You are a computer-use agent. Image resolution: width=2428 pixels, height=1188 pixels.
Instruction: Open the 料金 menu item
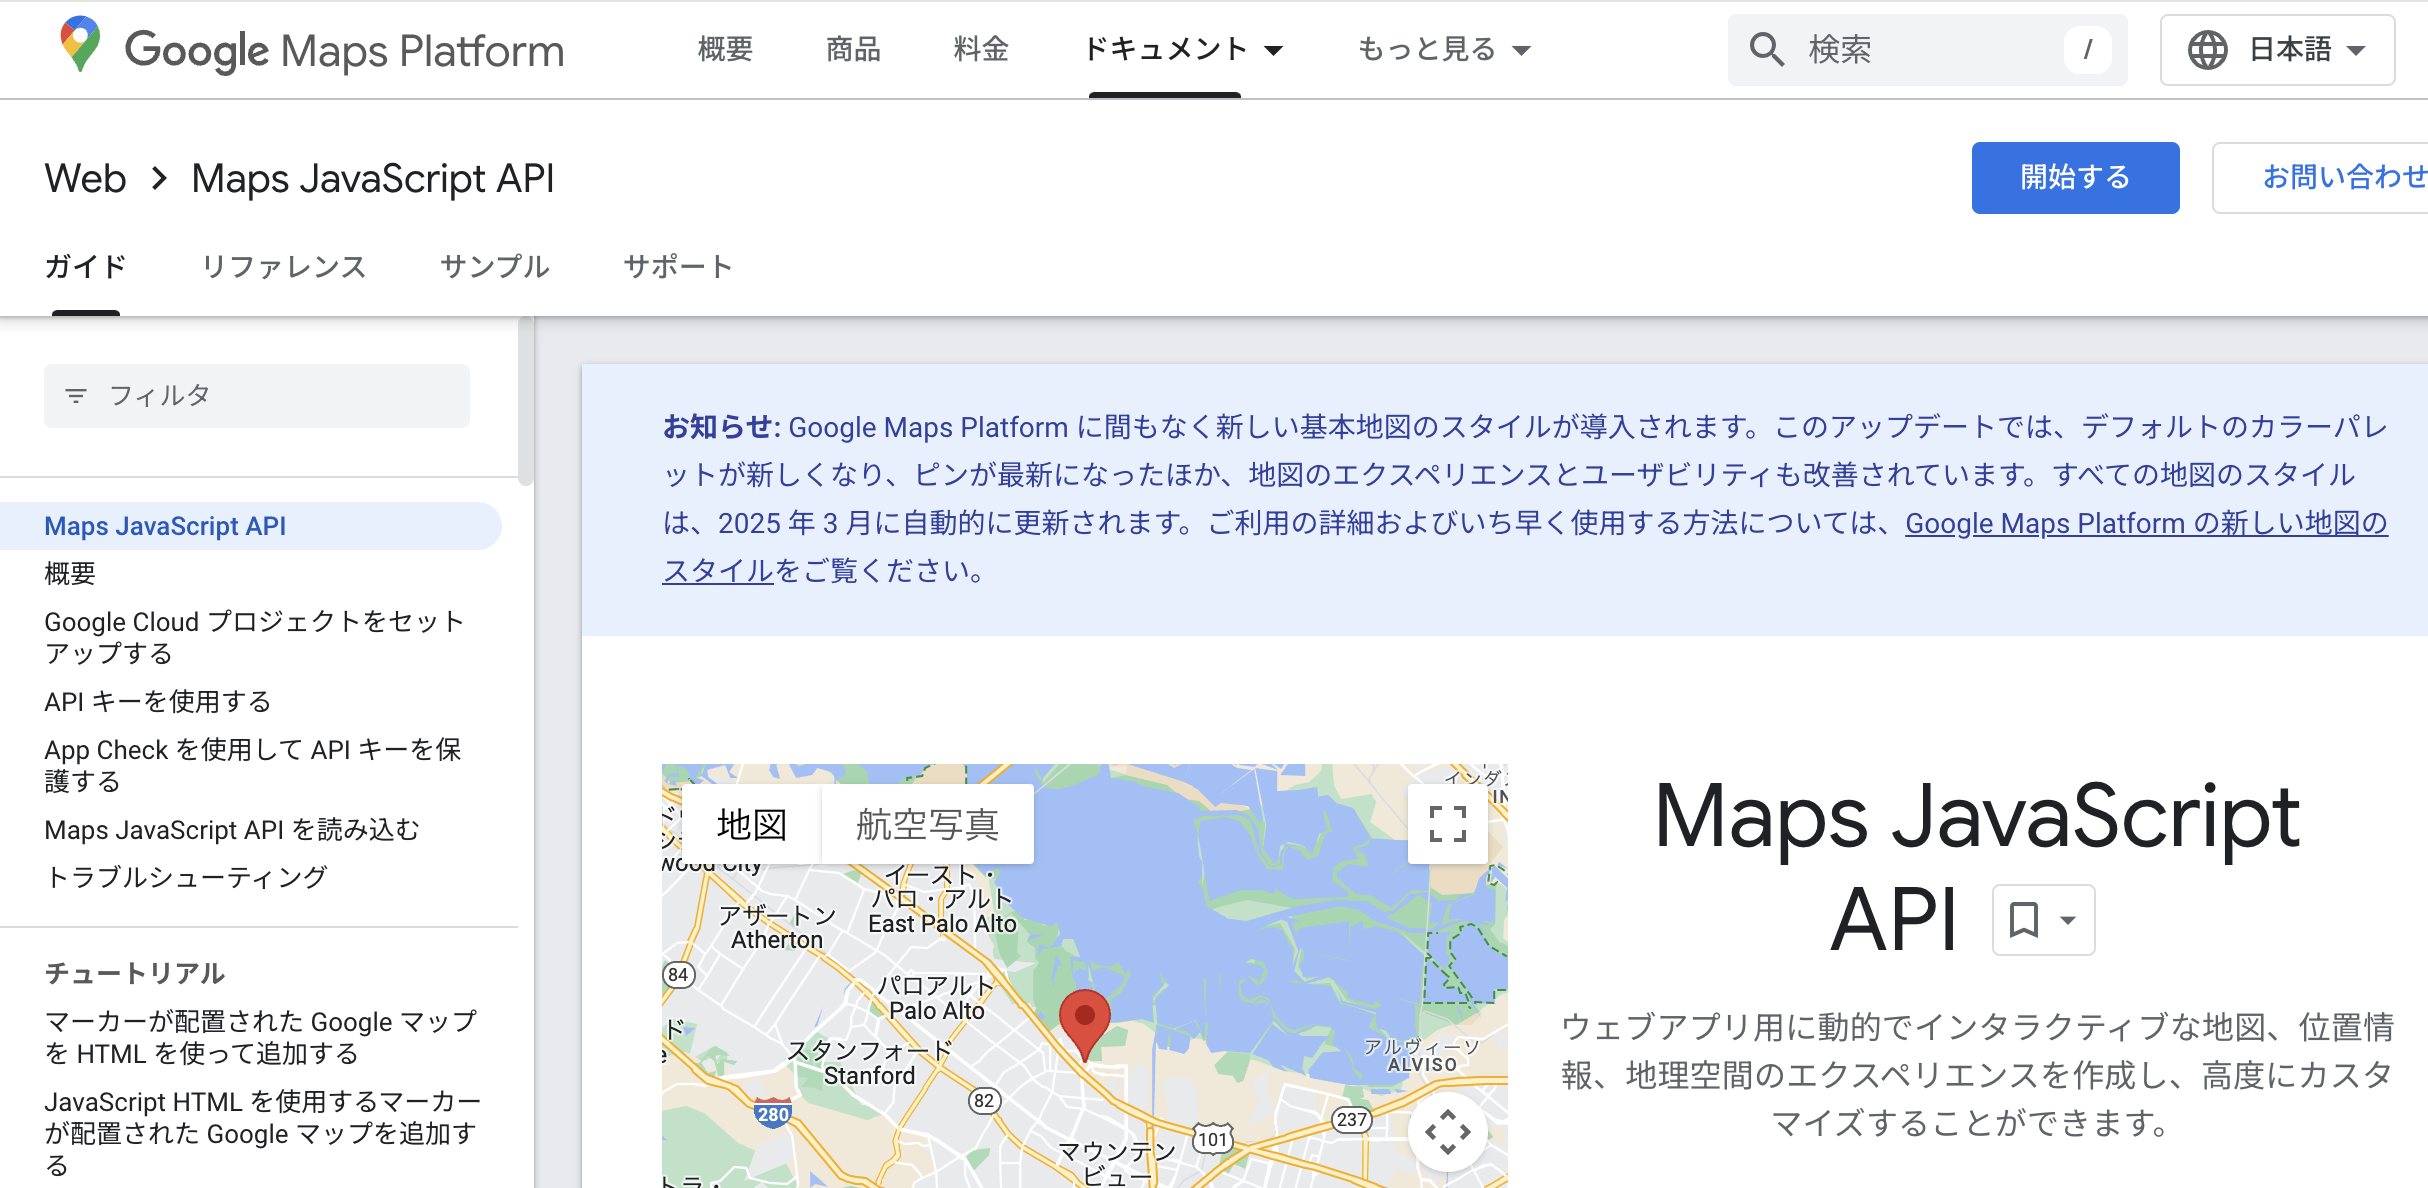click(x=980, y=49)
